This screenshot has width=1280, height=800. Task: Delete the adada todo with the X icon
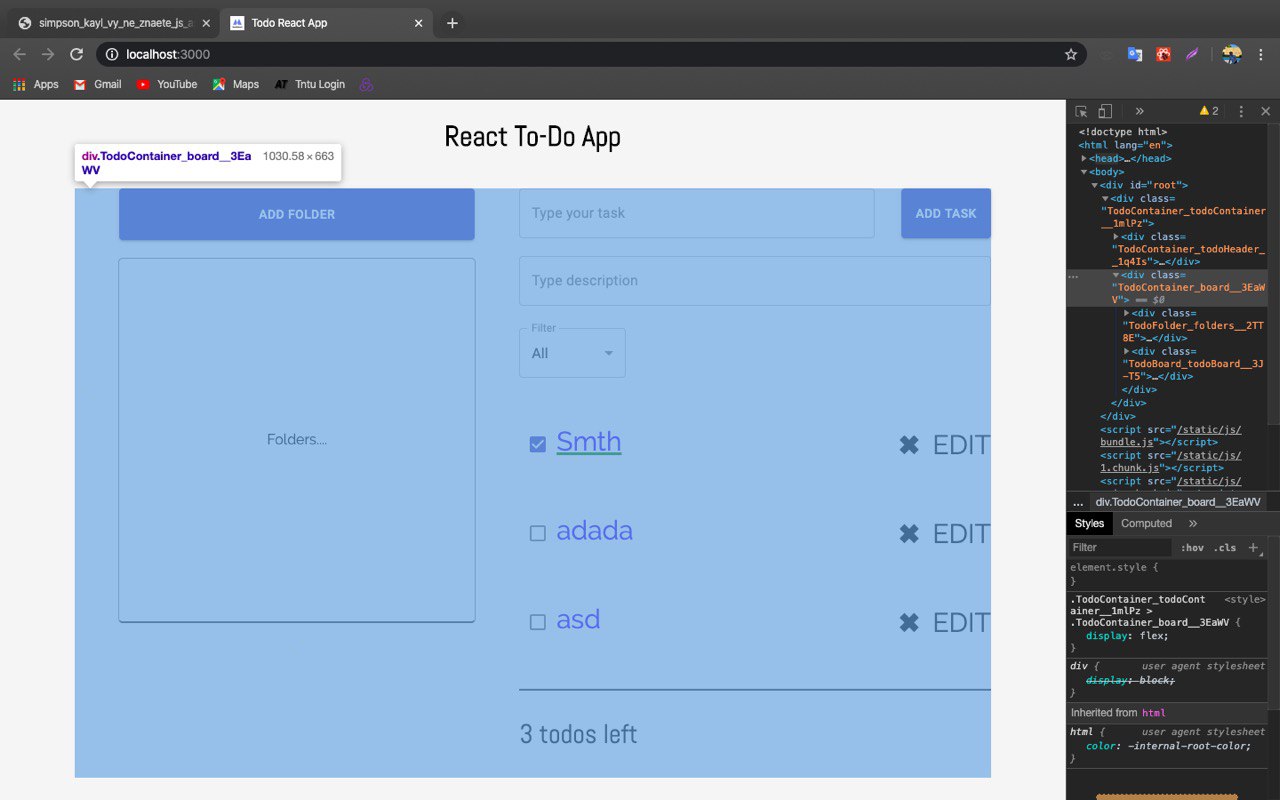909,534
